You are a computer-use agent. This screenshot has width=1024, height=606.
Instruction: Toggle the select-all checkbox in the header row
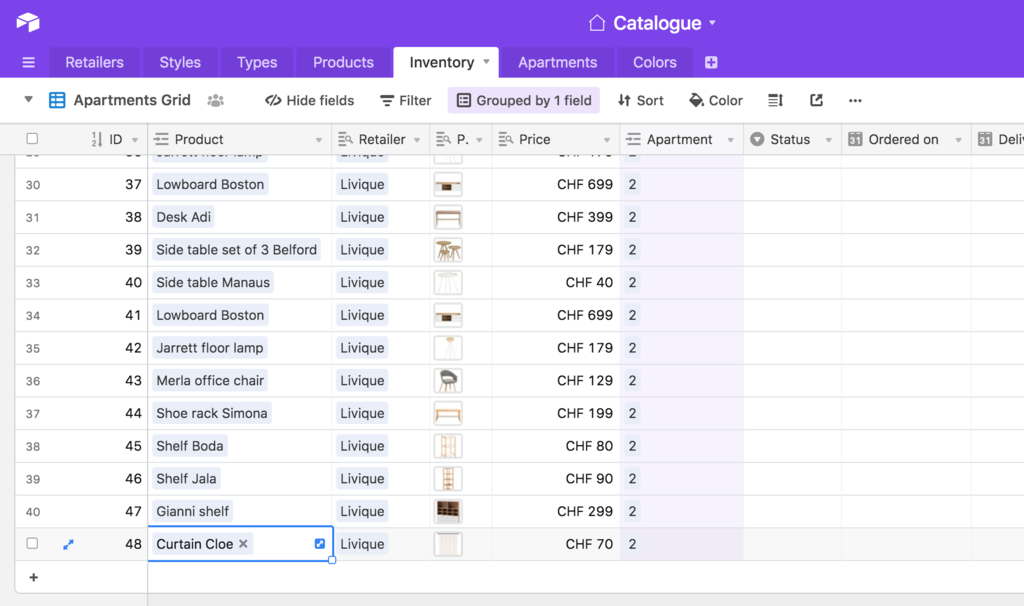click(32, 139)
